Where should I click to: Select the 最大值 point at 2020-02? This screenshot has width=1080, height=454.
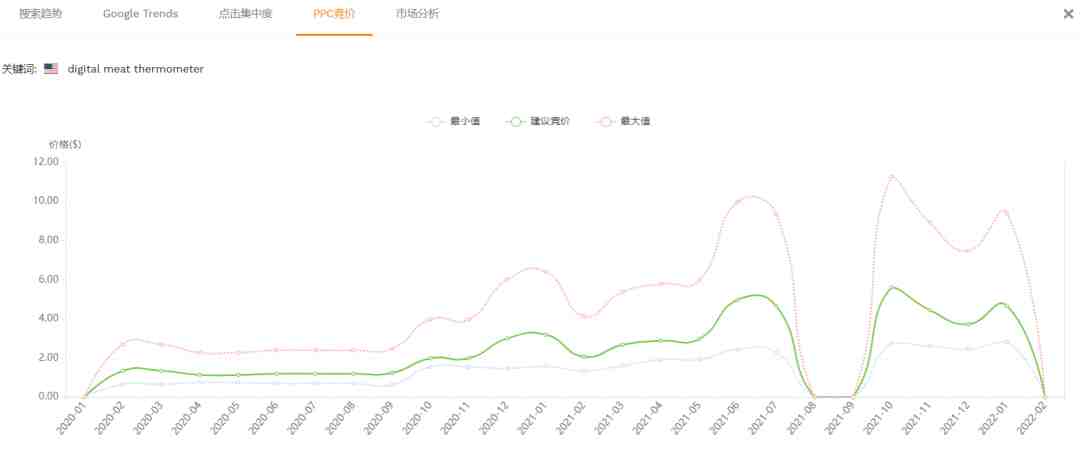(123, 344)
